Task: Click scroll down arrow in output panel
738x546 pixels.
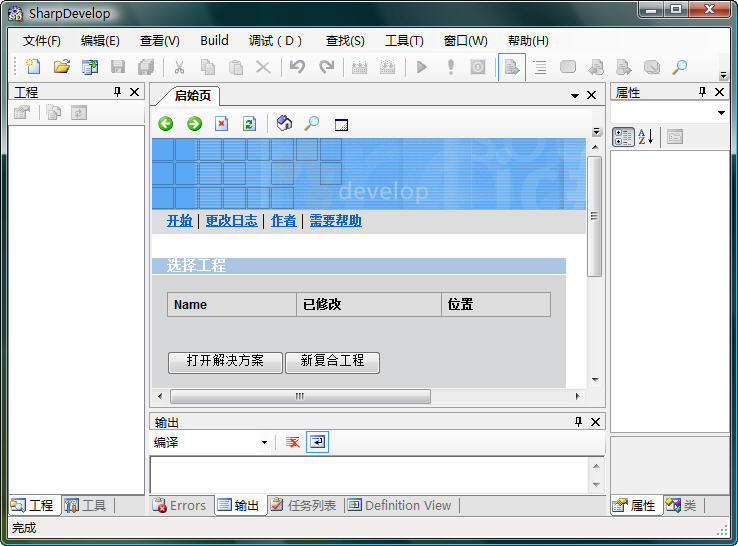Action: [596, 484]
